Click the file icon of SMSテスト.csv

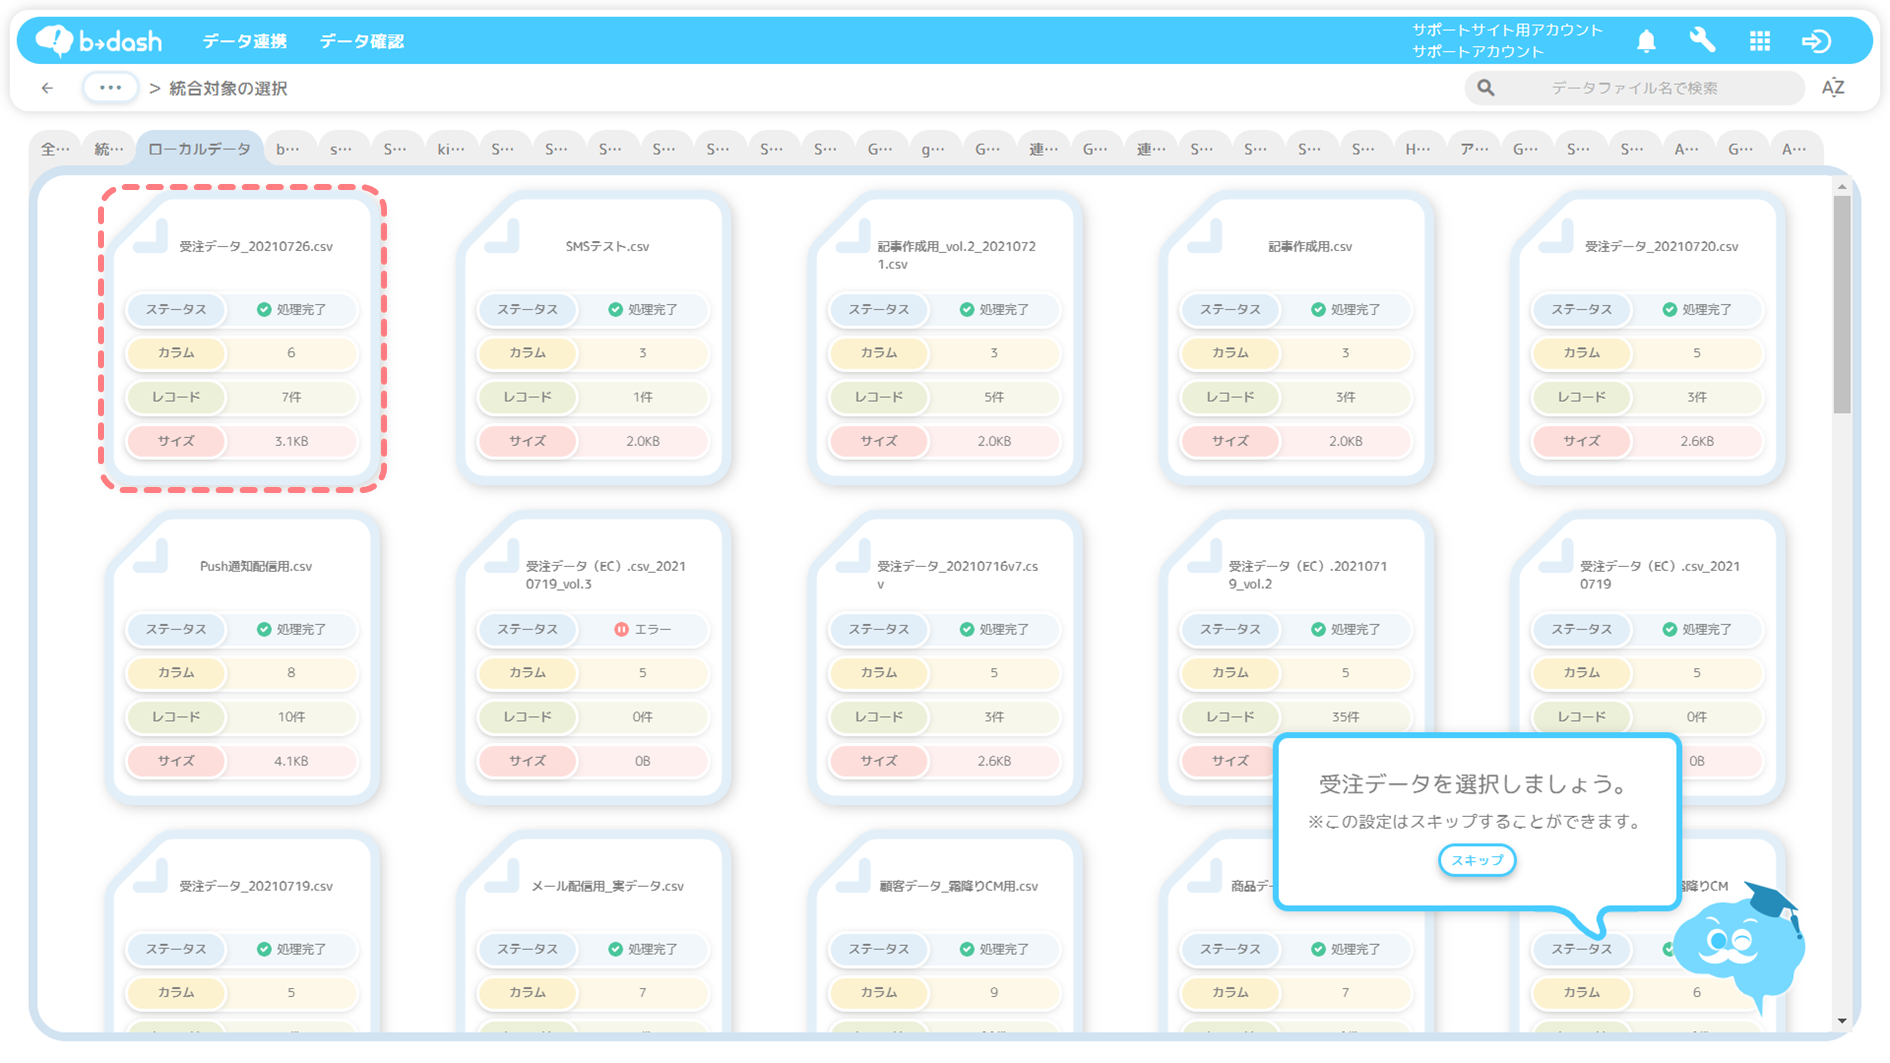(x=502, y=237)
